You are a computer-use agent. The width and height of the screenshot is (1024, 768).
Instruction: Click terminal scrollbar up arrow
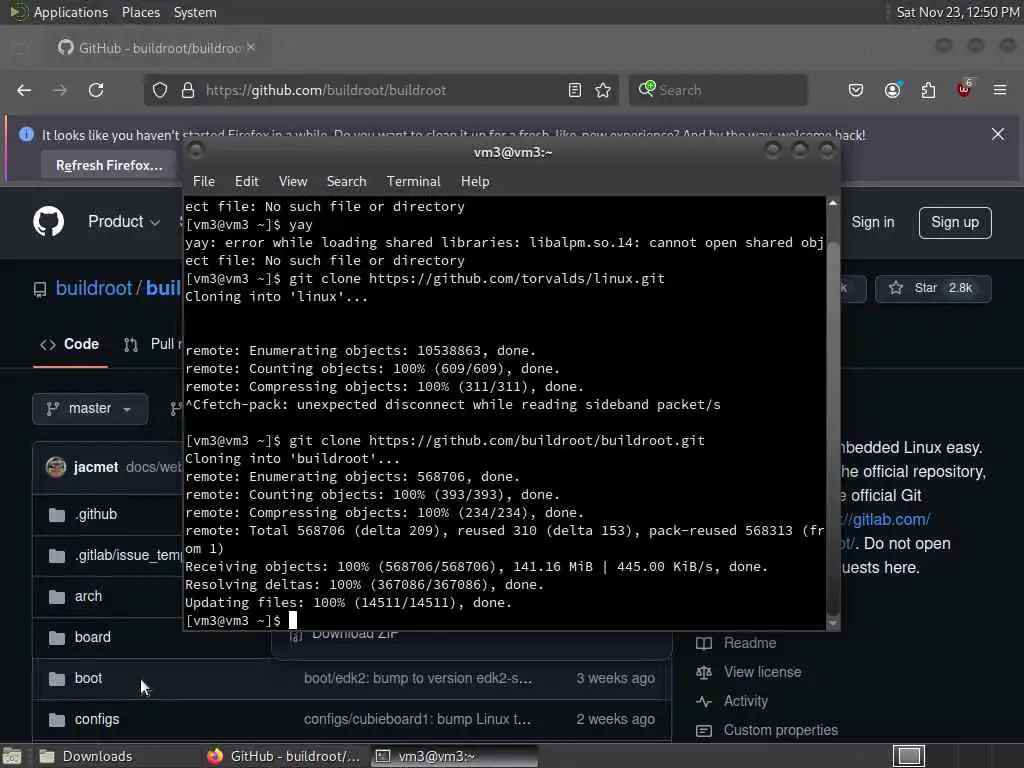(x=833, y=203)
